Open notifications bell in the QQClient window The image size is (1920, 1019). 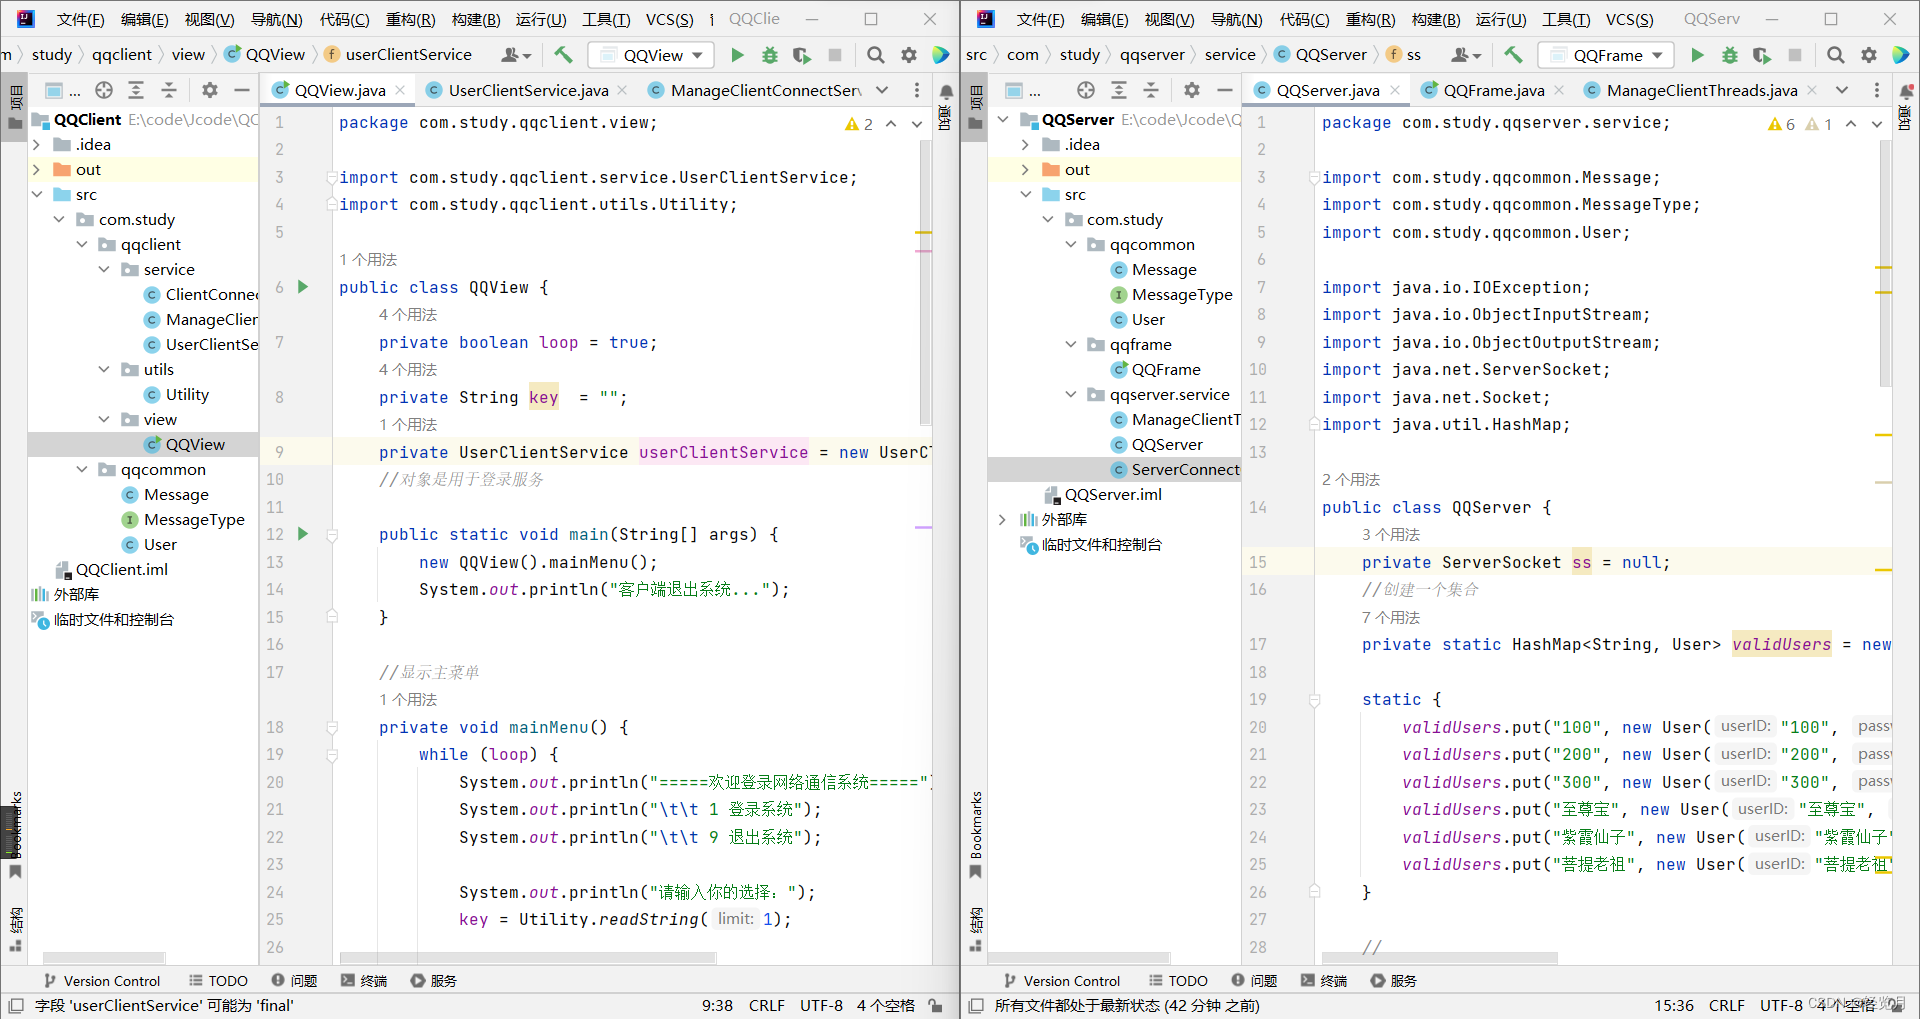pos(946,92)
